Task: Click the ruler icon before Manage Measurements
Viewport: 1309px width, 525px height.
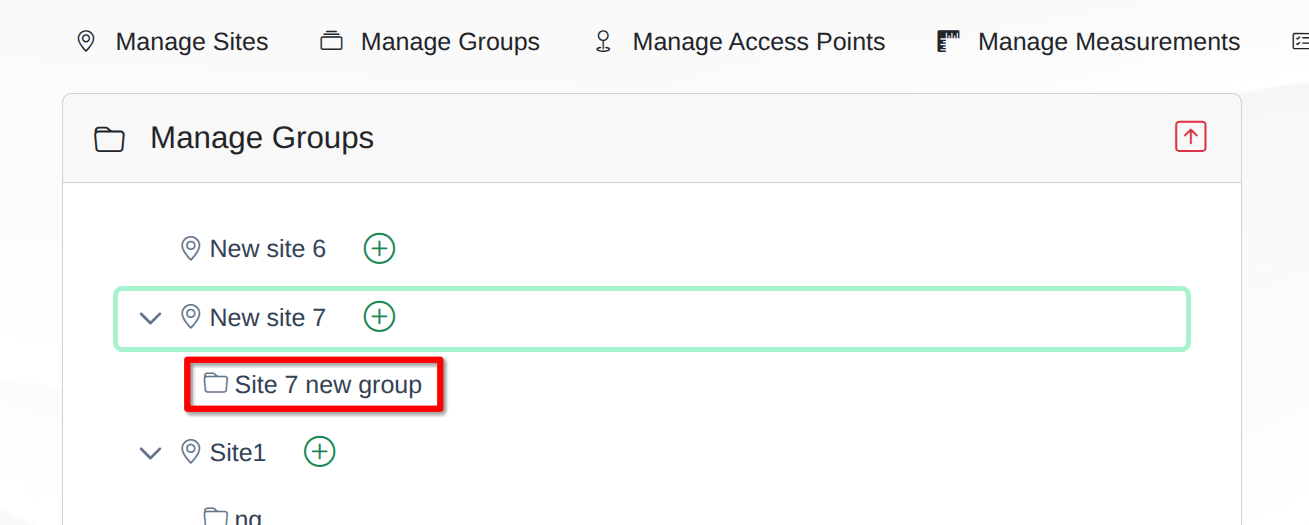Action: [948, 41]
